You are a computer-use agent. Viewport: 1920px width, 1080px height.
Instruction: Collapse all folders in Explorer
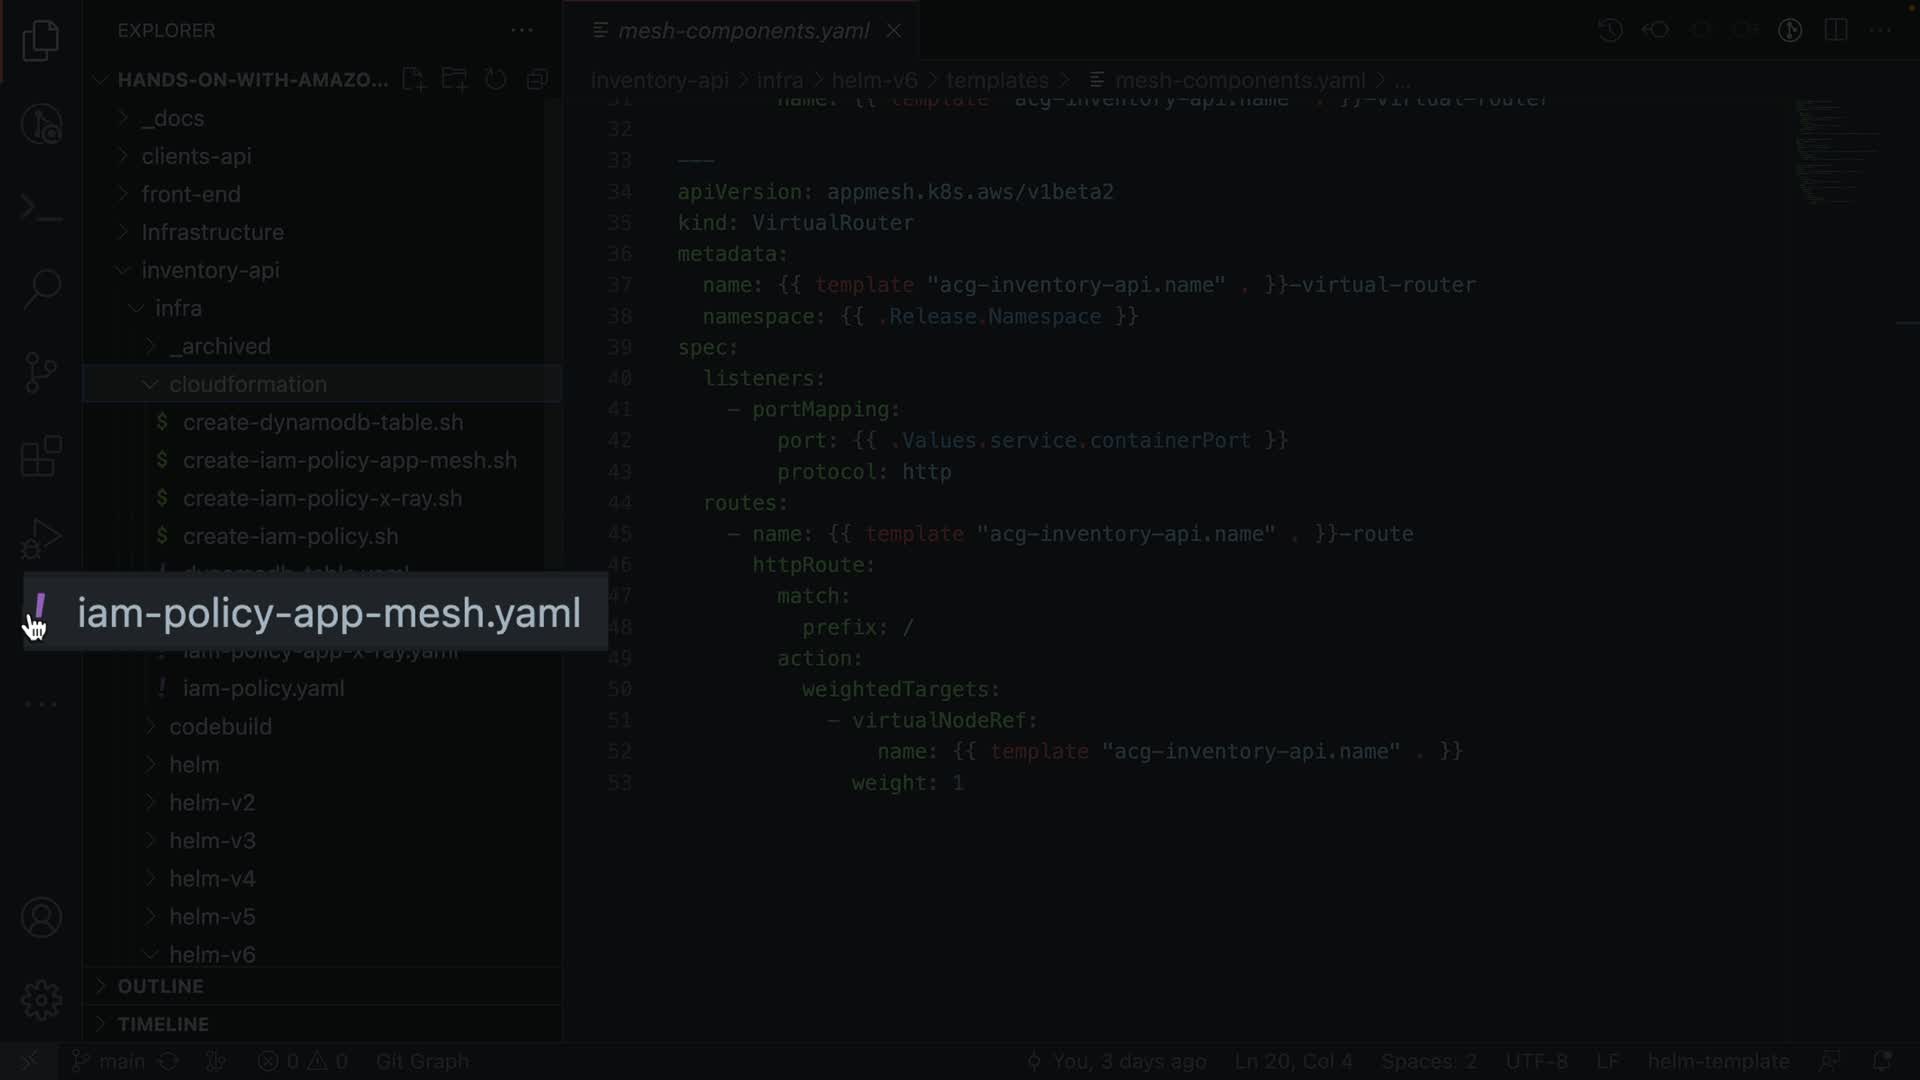click(x=538, y=80)
